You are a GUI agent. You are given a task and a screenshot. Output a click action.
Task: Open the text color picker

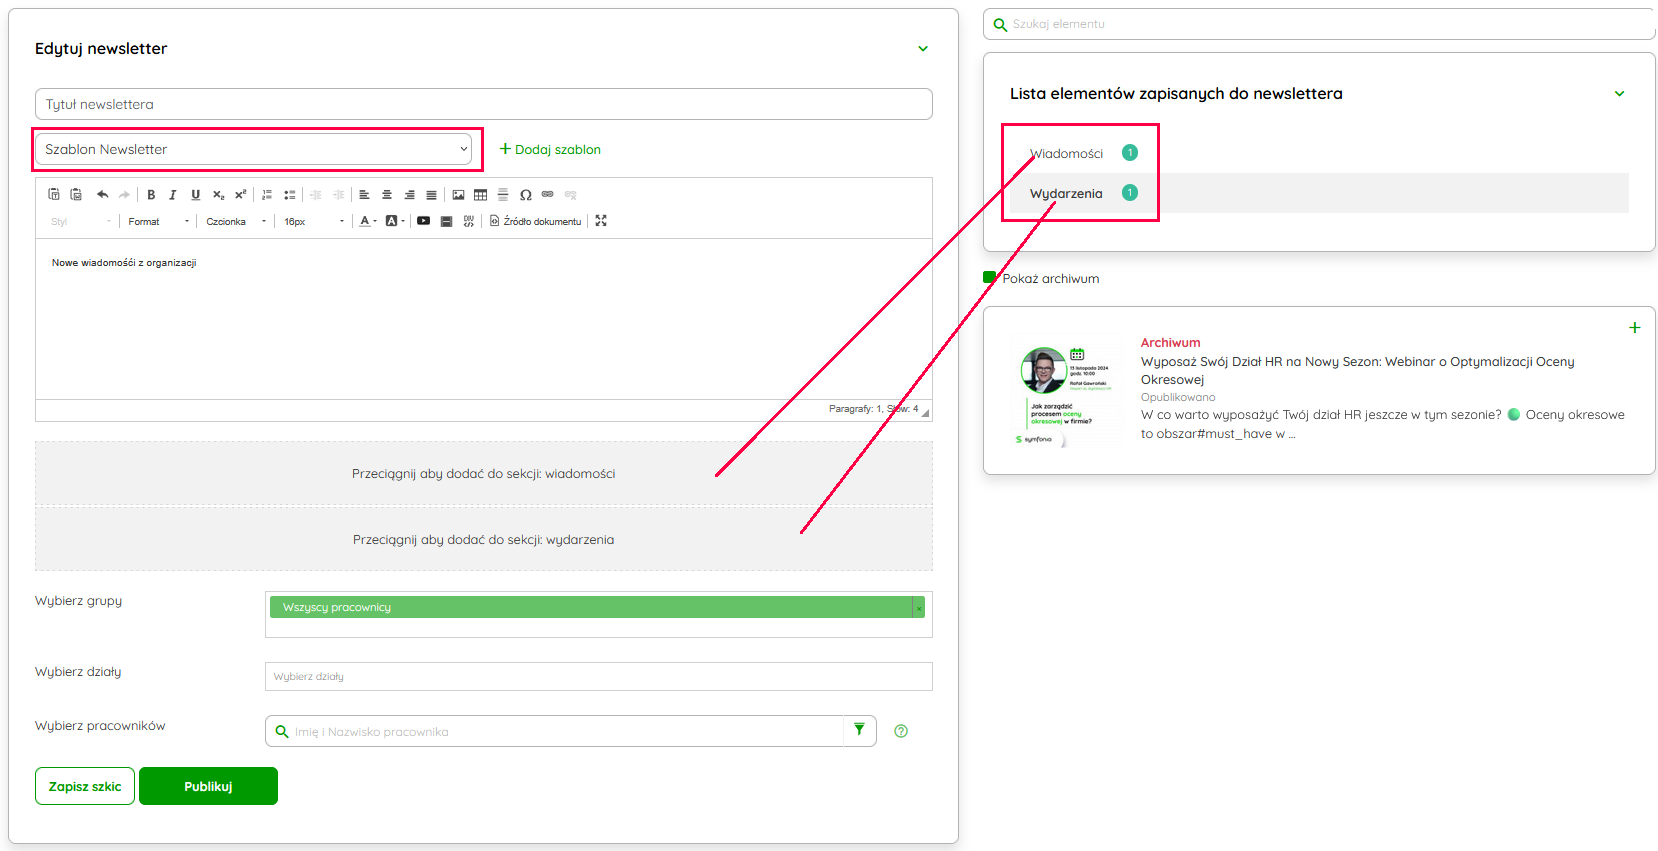[x=367, y=221]
